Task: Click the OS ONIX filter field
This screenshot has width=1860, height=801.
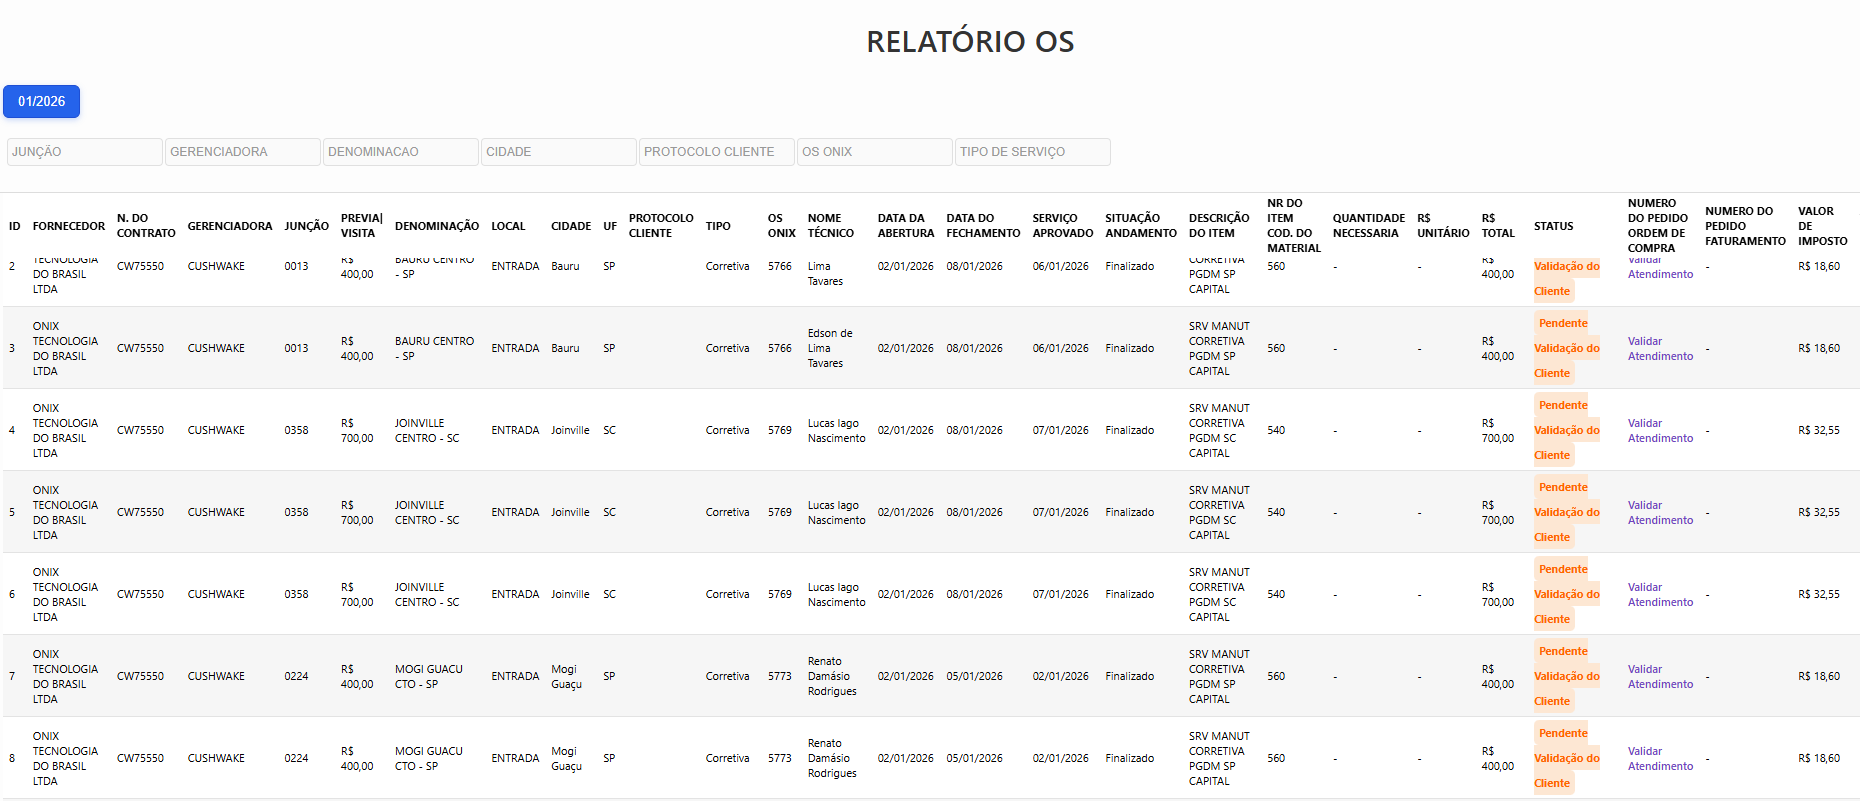Action: pos(874,152)
